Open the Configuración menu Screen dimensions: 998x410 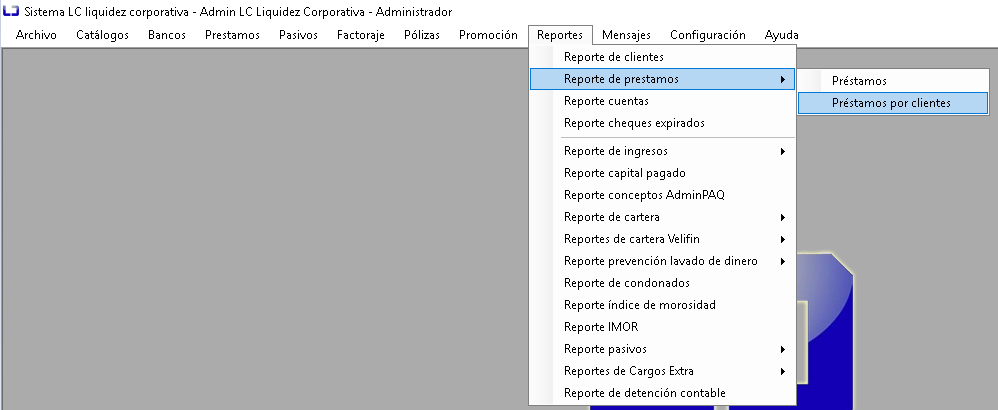click(x=708, y=35)
